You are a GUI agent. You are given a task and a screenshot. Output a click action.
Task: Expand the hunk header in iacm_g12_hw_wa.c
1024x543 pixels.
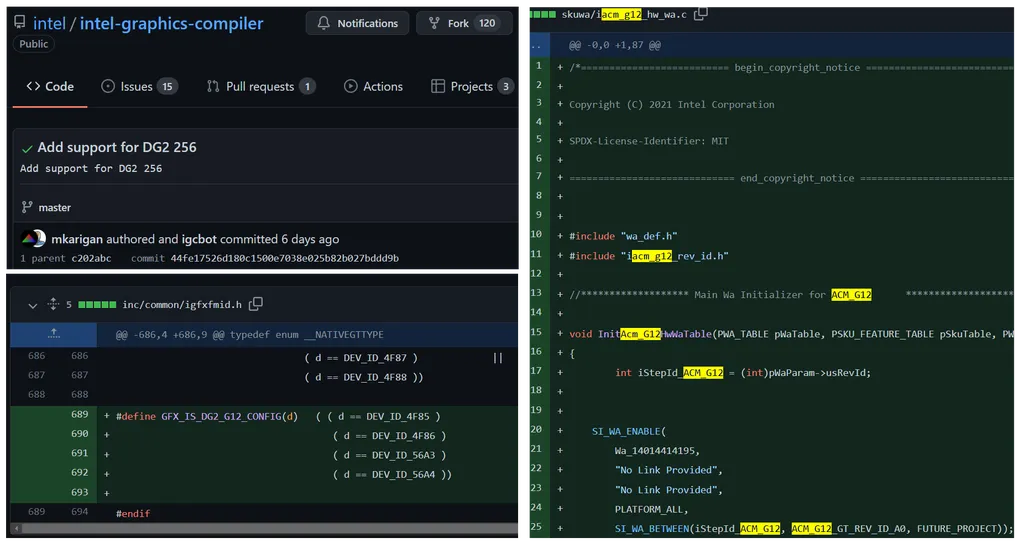pyautogui.click(x=537, y=45)
